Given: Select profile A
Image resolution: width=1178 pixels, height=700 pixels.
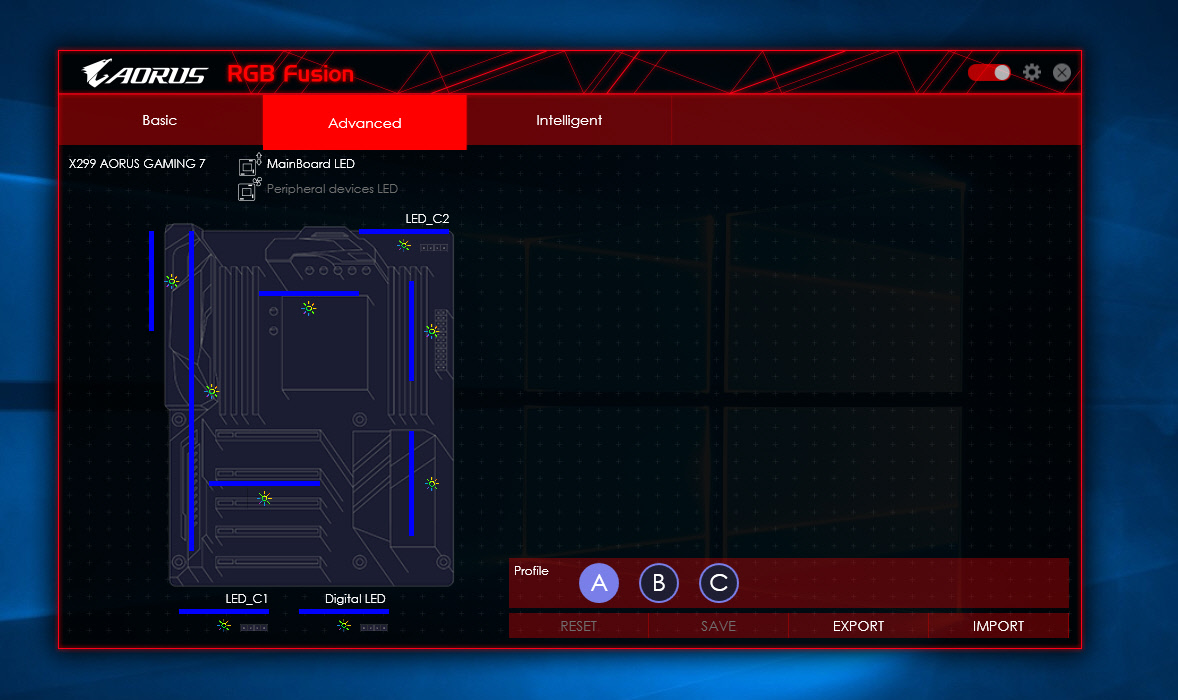Looking at the screenshot, I should pyautogui.click(x=599, y=583).
